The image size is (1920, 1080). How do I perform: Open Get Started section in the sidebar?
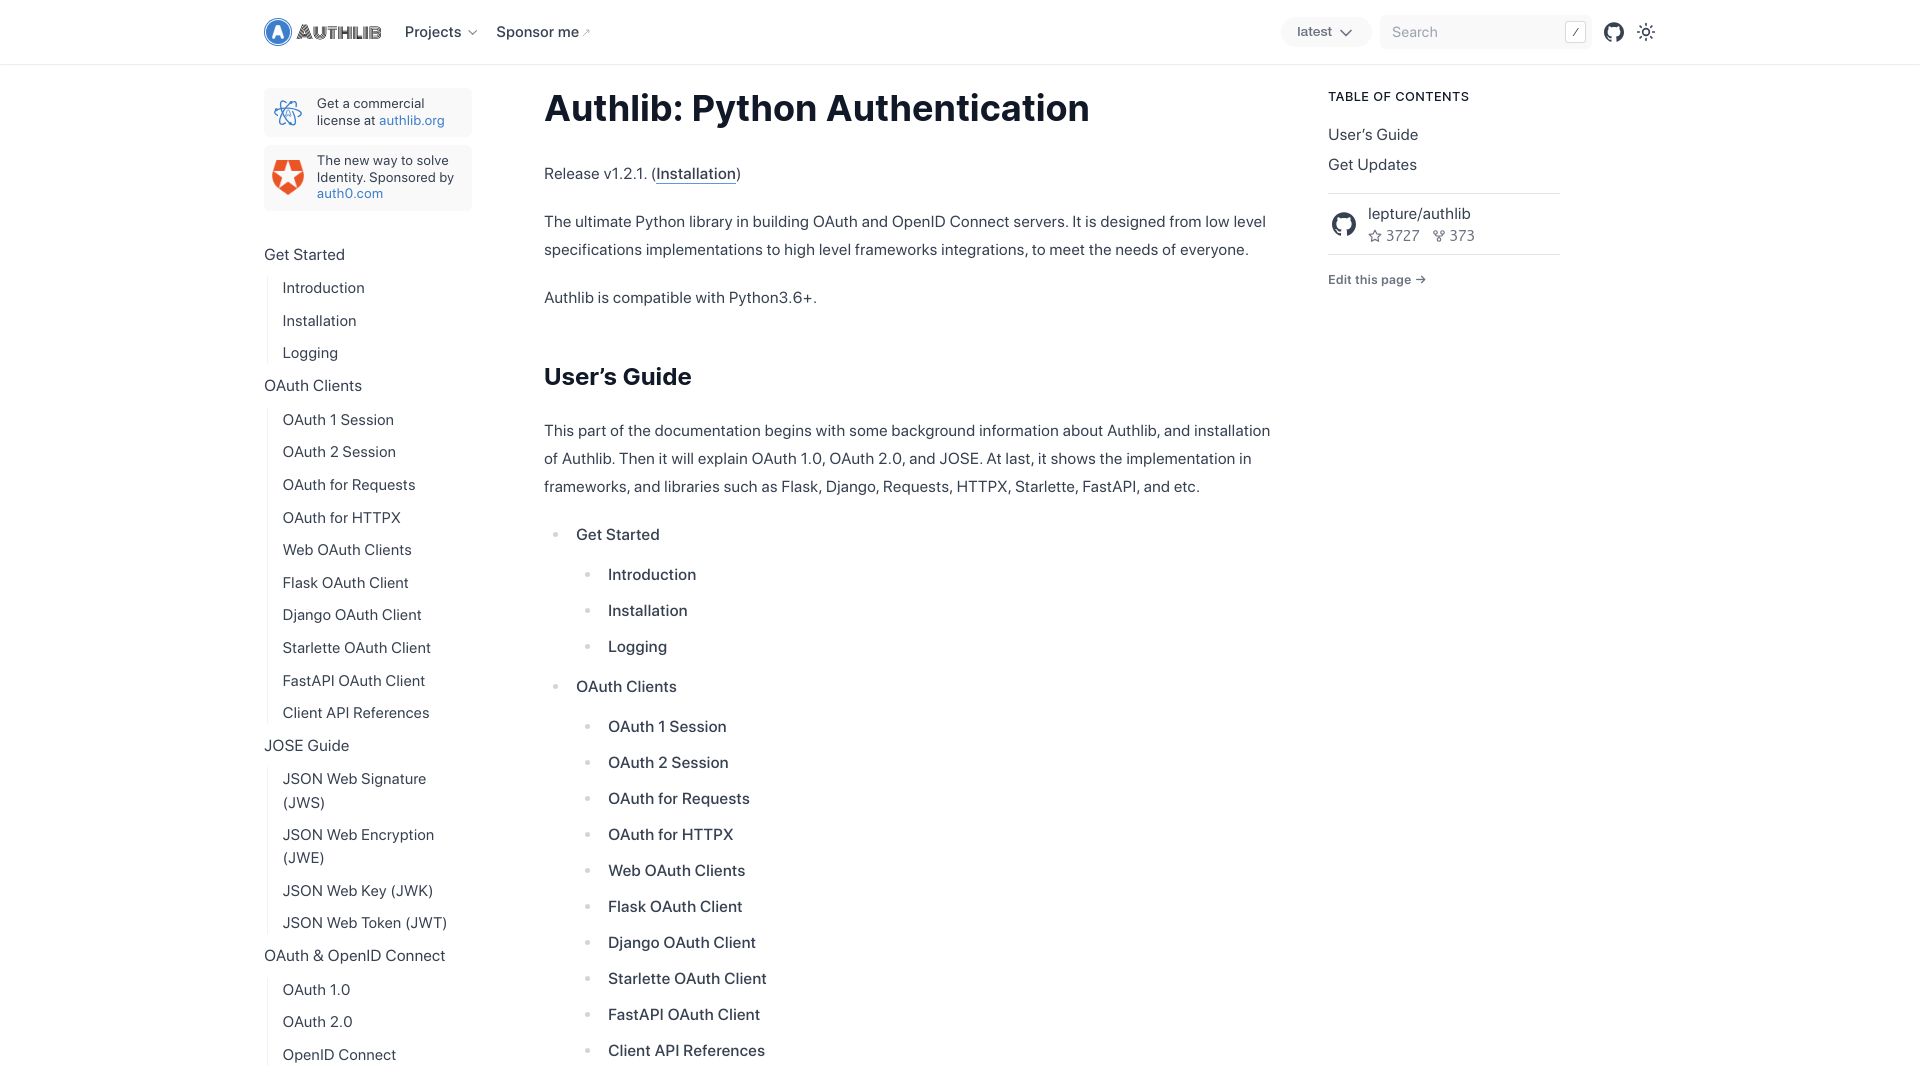point(304,255)
